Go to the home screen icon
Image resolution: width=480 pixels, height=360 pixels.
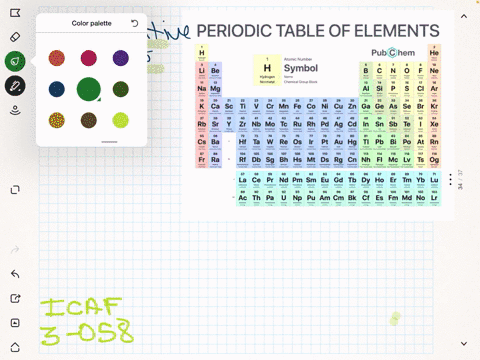pyautogui.click(x=15, y=347)
